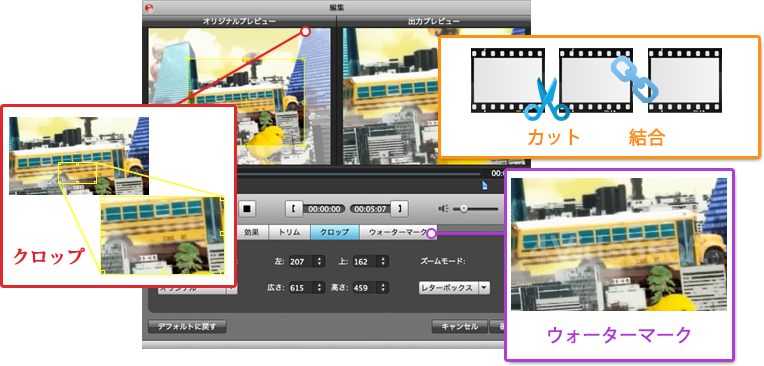This screenshot has width=764, height=366.
Task: Adjust the 高さ value stepper arrows
Action: 384,288
